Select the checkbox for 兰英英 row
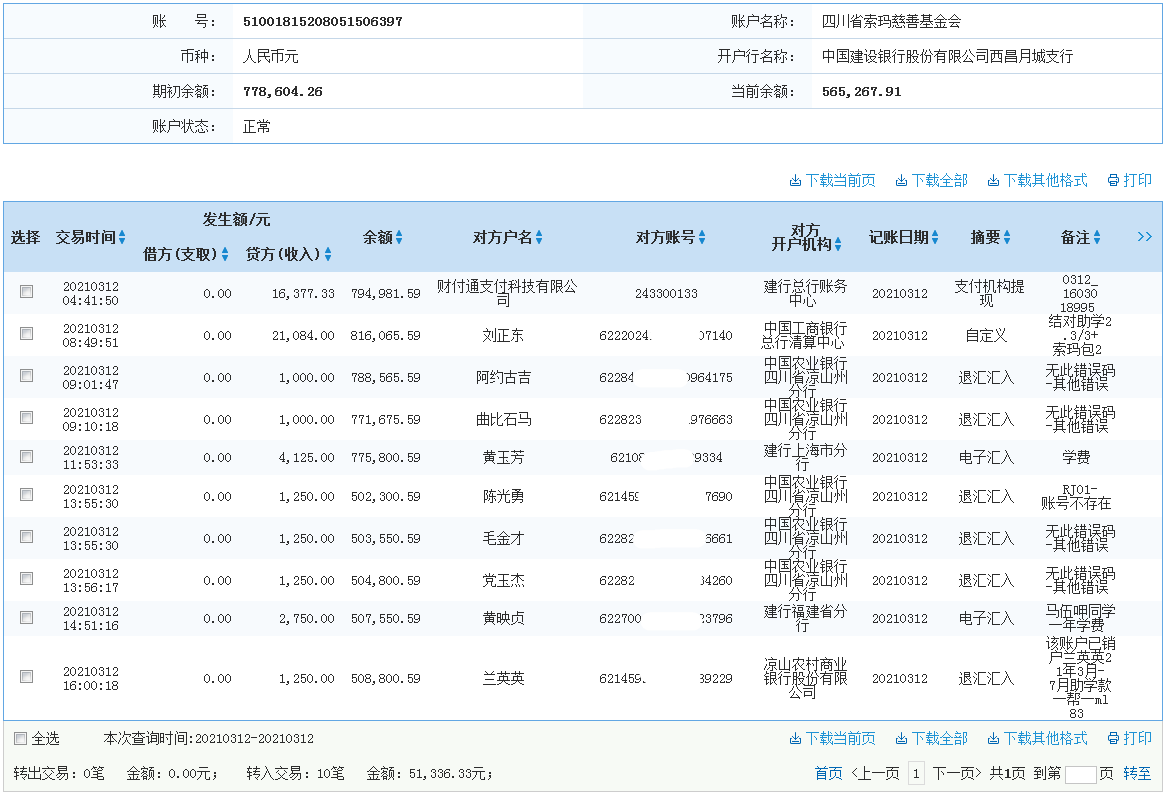 coord(27,677)
